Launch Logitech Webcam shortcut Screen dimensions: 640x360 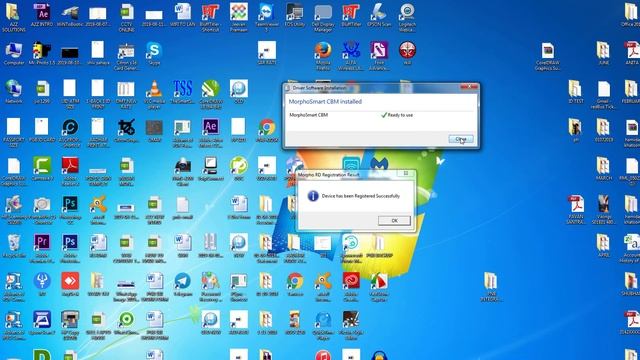tap(407, 16)
